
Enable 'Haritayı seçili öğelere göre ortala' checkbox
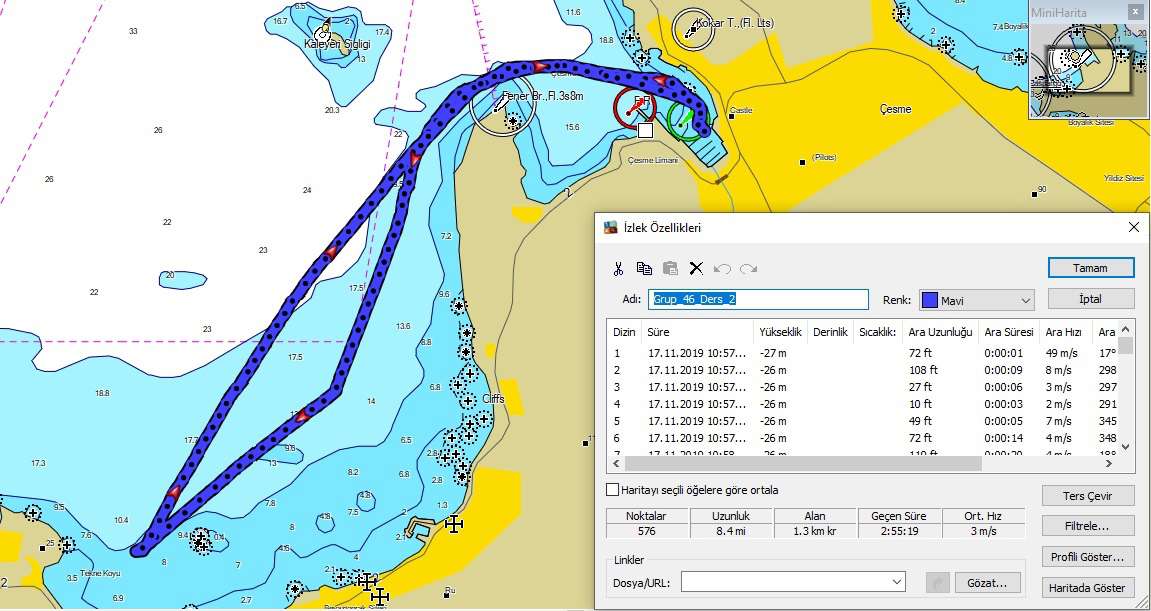click(x=613, y=490)
